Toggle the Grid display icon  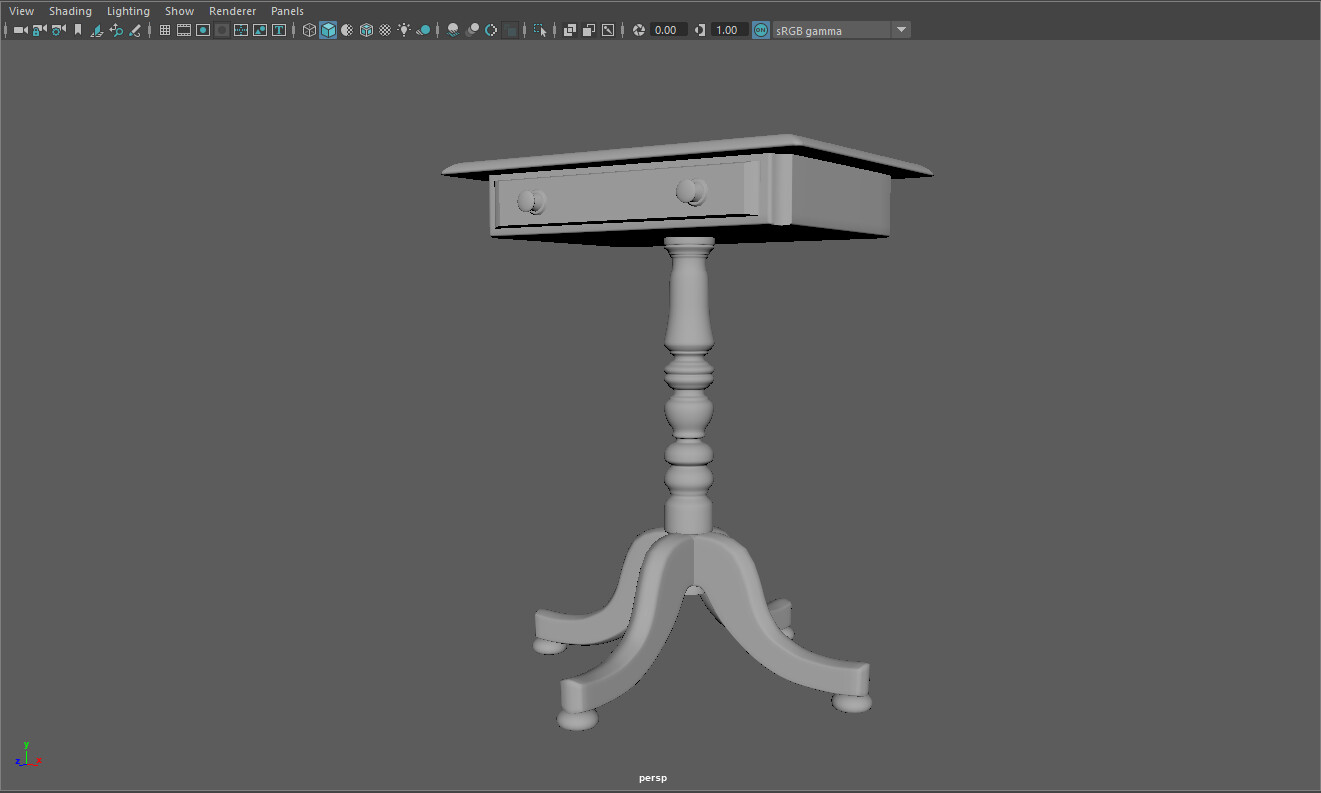coord(164,29)
